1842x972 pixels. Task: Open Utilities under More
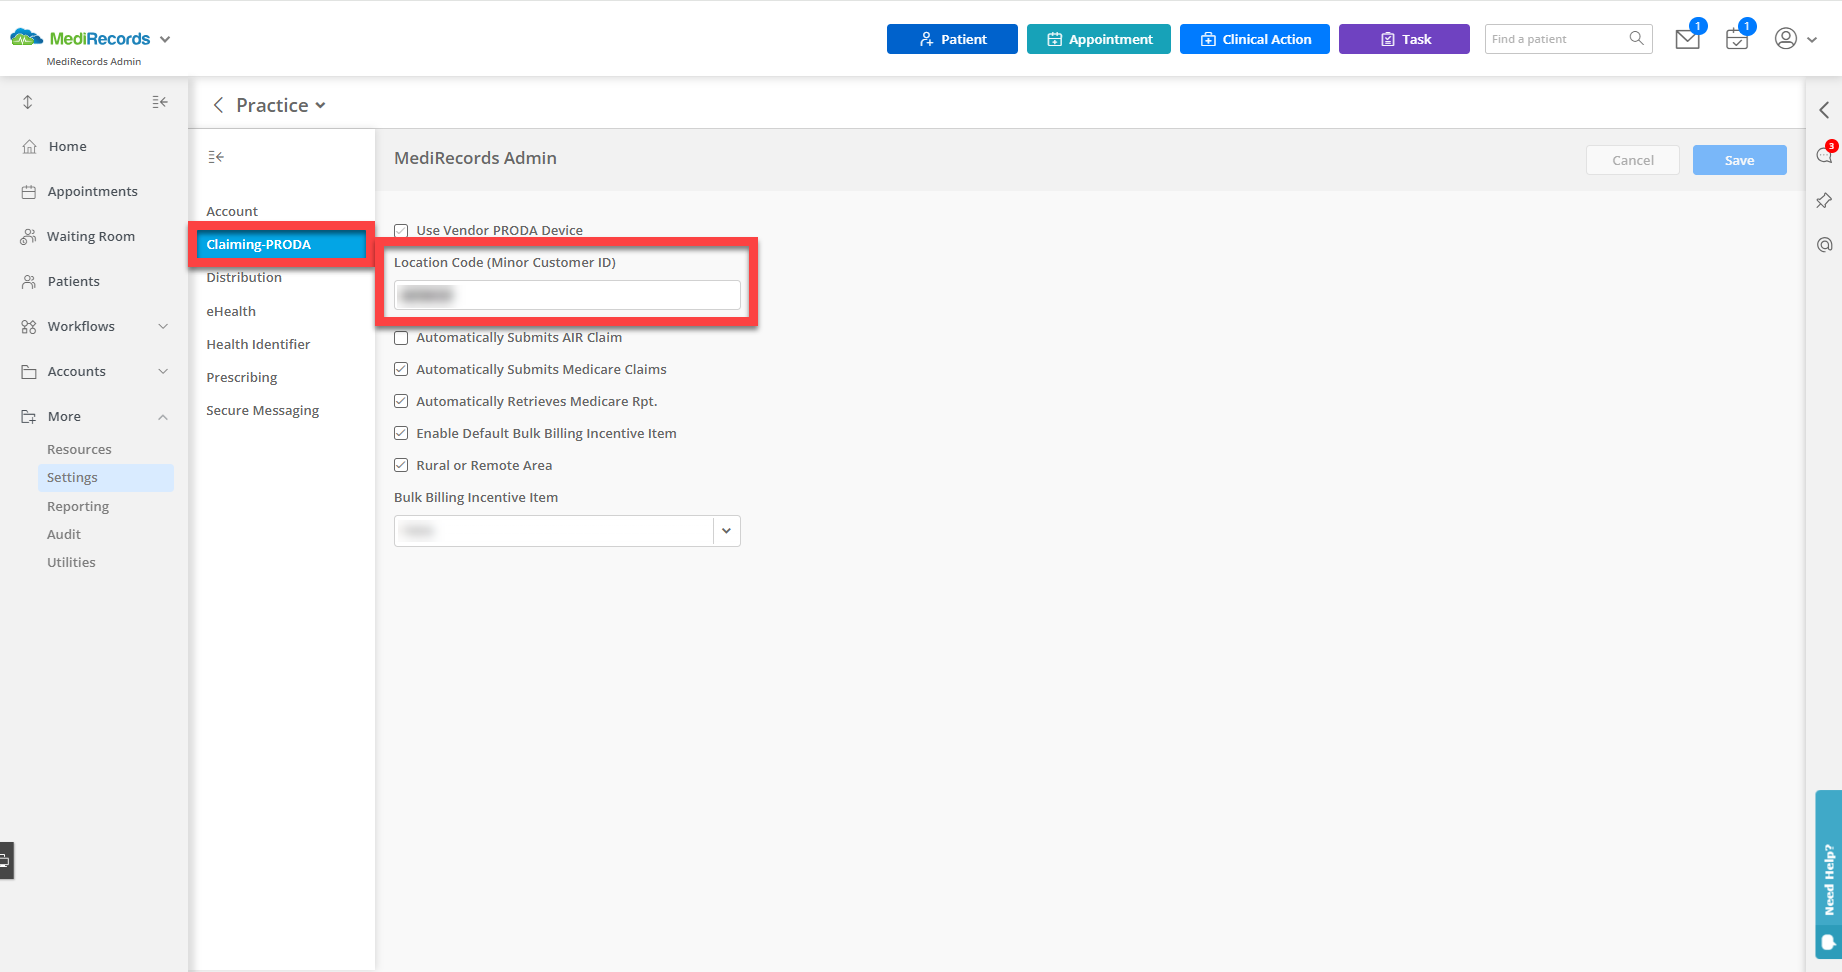tap(71, 562)
